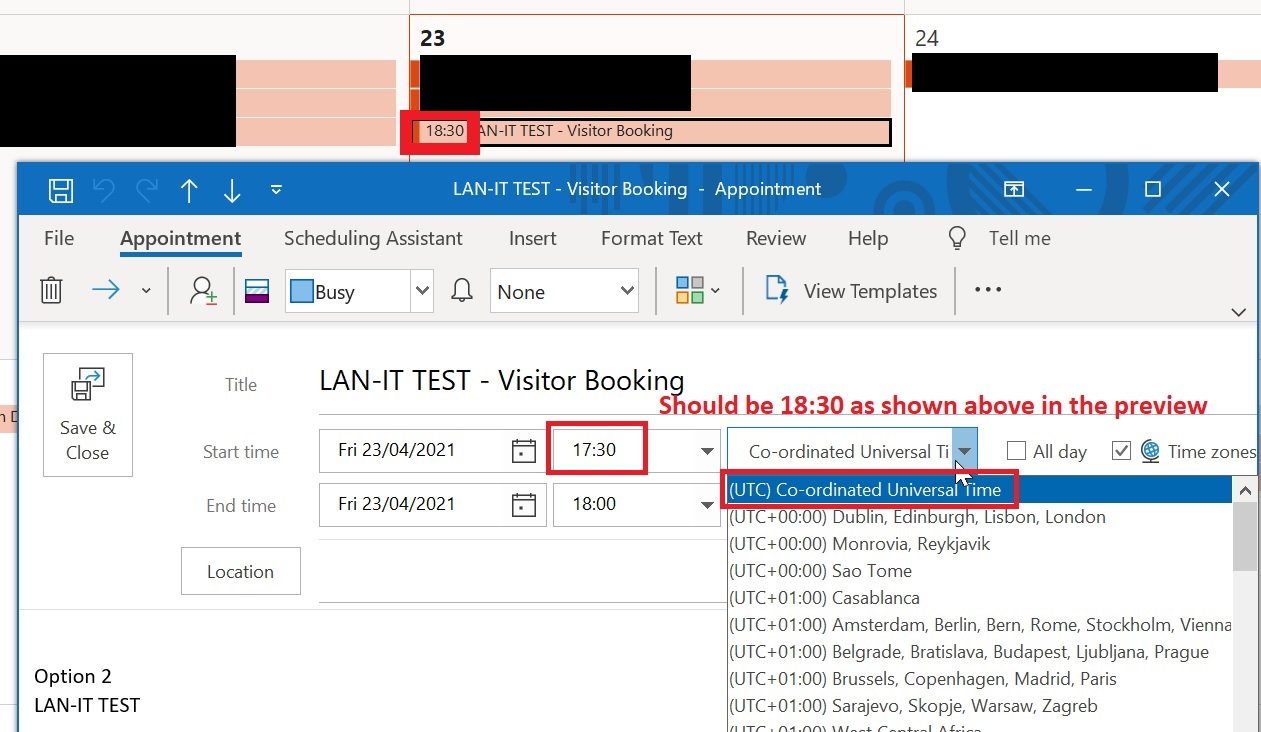Open the More commands ellipsis
The image size is (1261, 732).
988,290
